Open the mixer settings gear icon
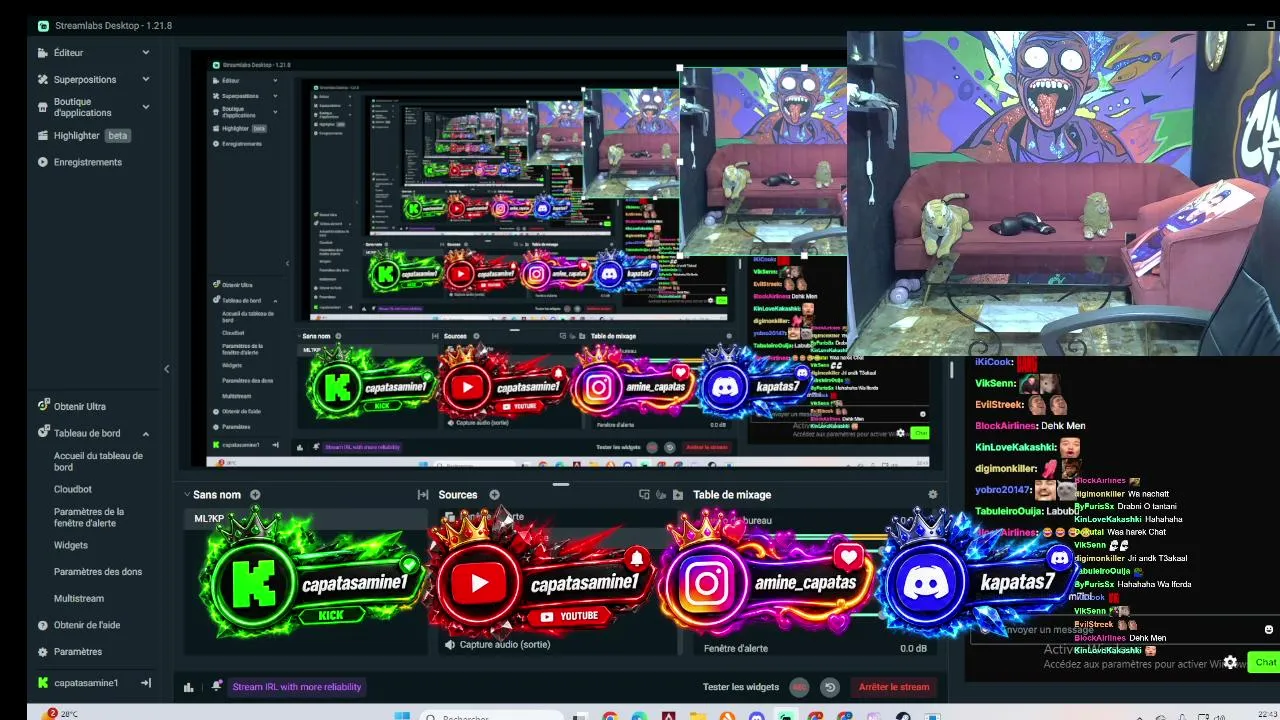The height and width of the screenshot is (720, 1280). pyautogui.click(x=933, y=495)
